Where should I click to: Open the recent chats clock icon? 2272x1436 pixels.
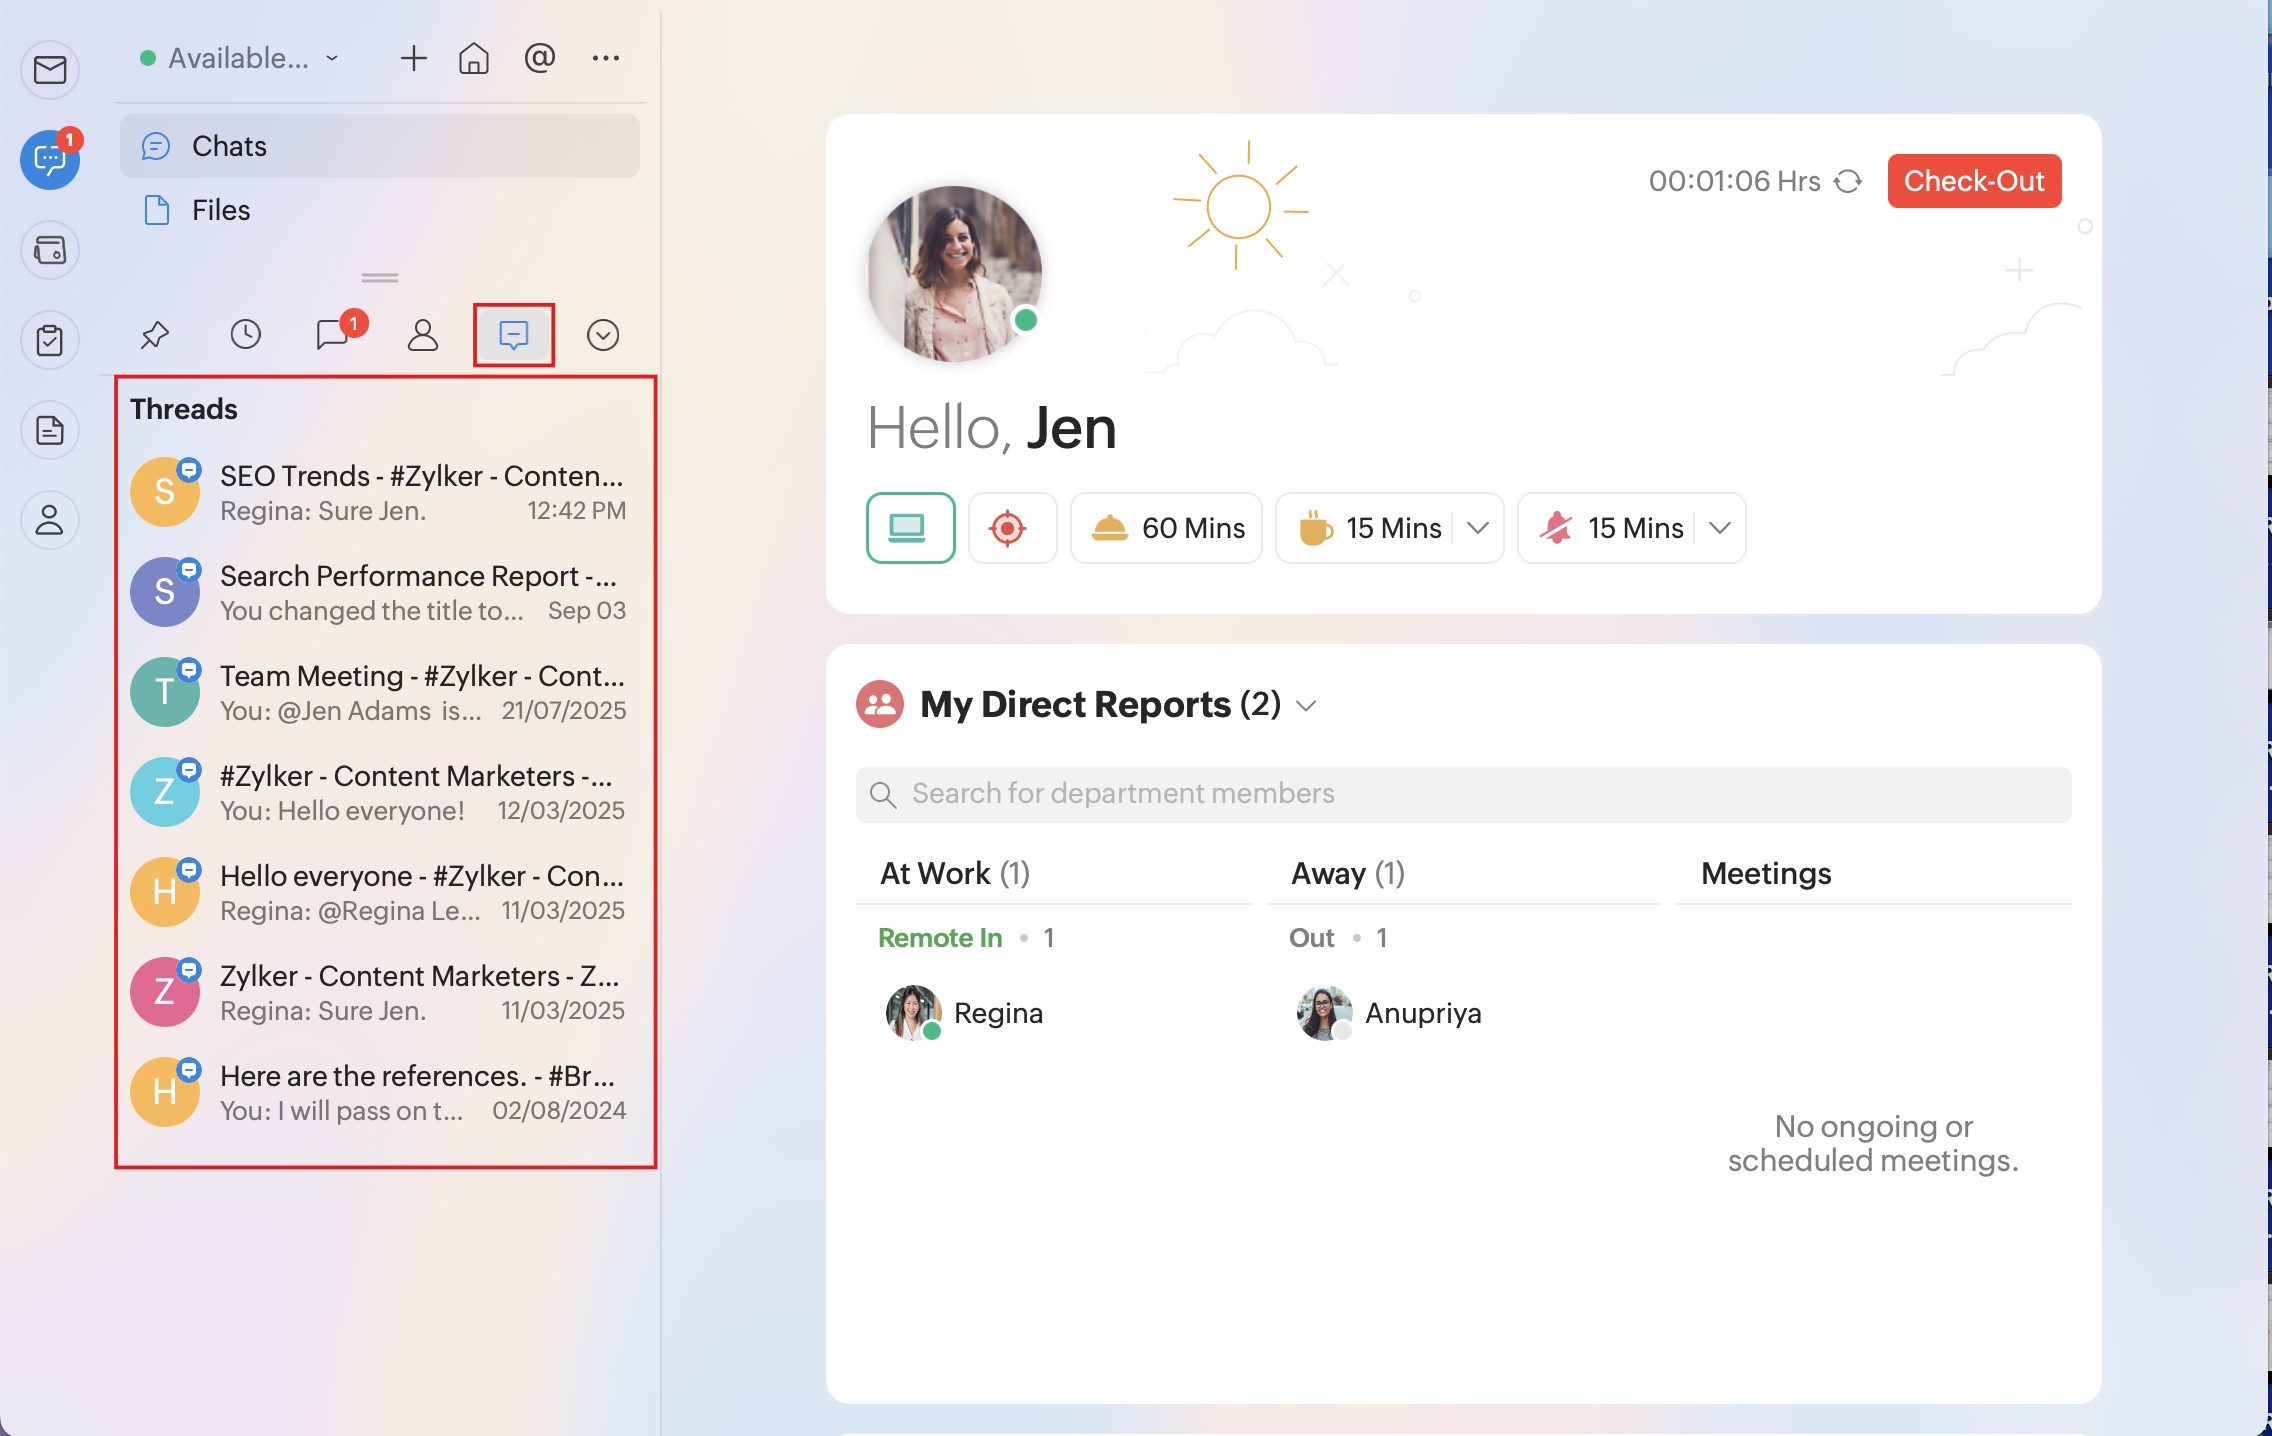[245, 335]
